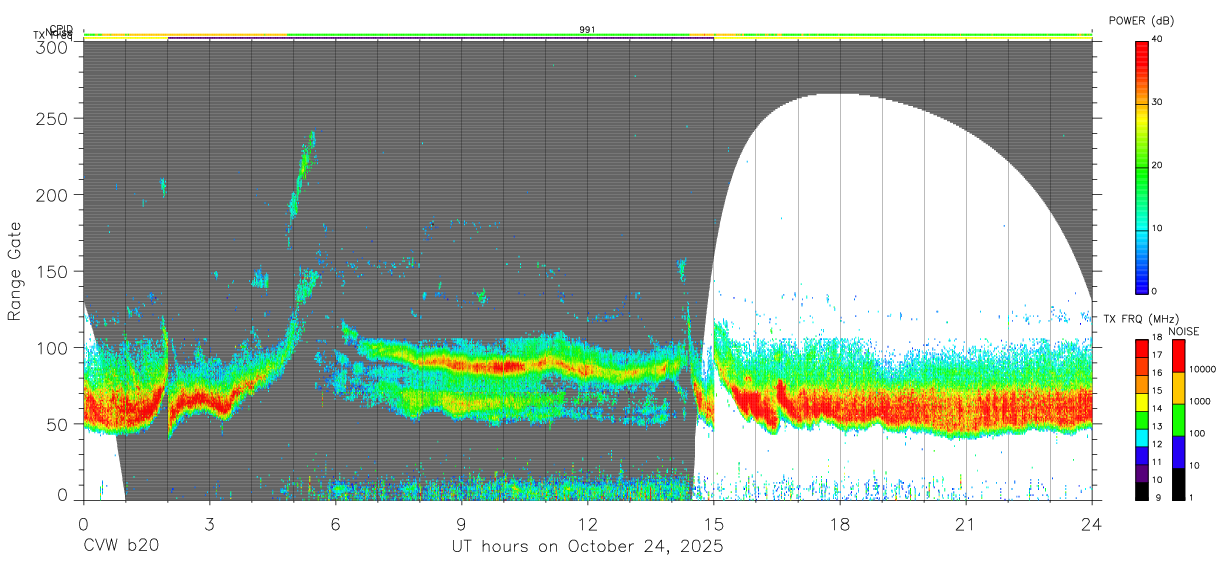Click the 250 tick label on the Range Gate axis
The image size is (1228, 567).
click(53, 118)
